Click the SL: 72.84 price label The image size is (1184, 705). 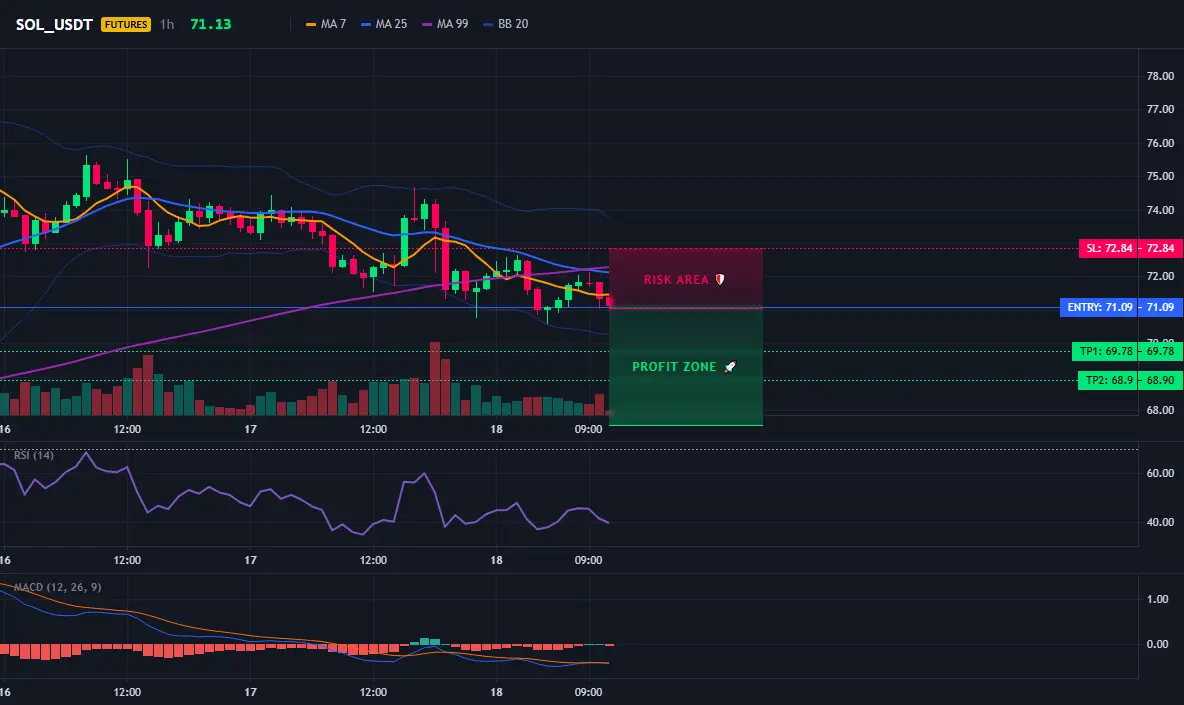pyautogui.click(x=1108, y=248)
